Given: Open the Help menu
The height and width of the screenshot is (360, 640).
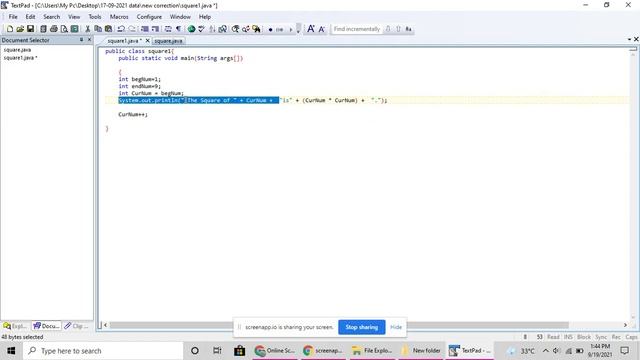Looking at the screenshot, I should point(205,17).
